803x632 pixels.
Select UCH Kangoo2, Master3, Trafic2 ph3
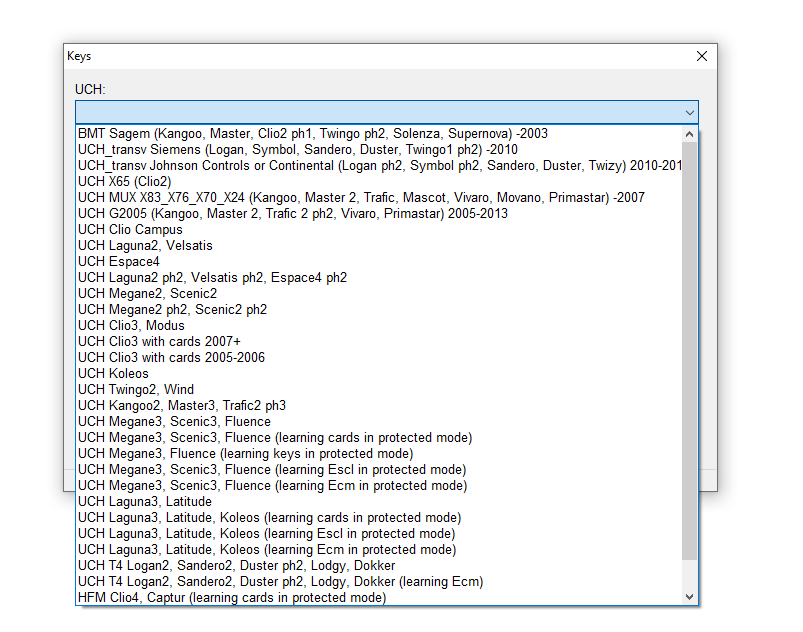click(x=379, y=405)
